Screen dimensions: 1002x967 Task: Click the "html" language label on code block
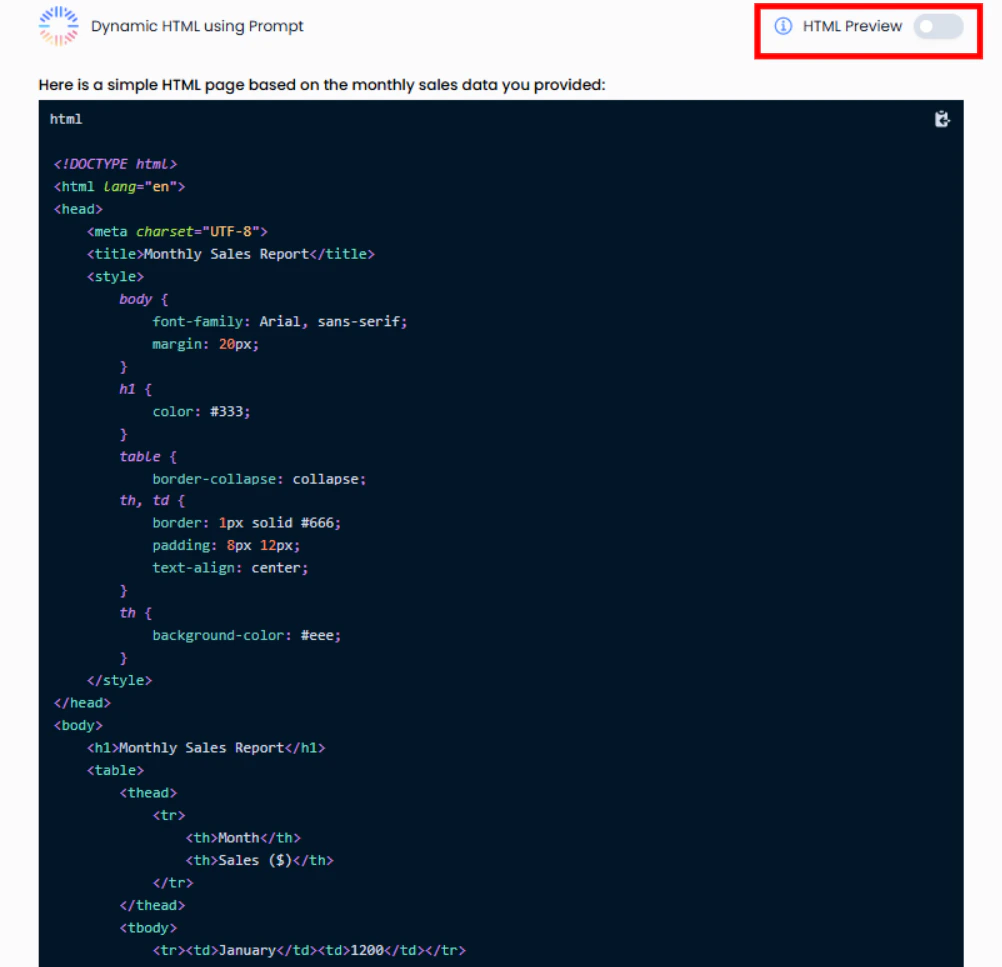(x=66, y=118)
